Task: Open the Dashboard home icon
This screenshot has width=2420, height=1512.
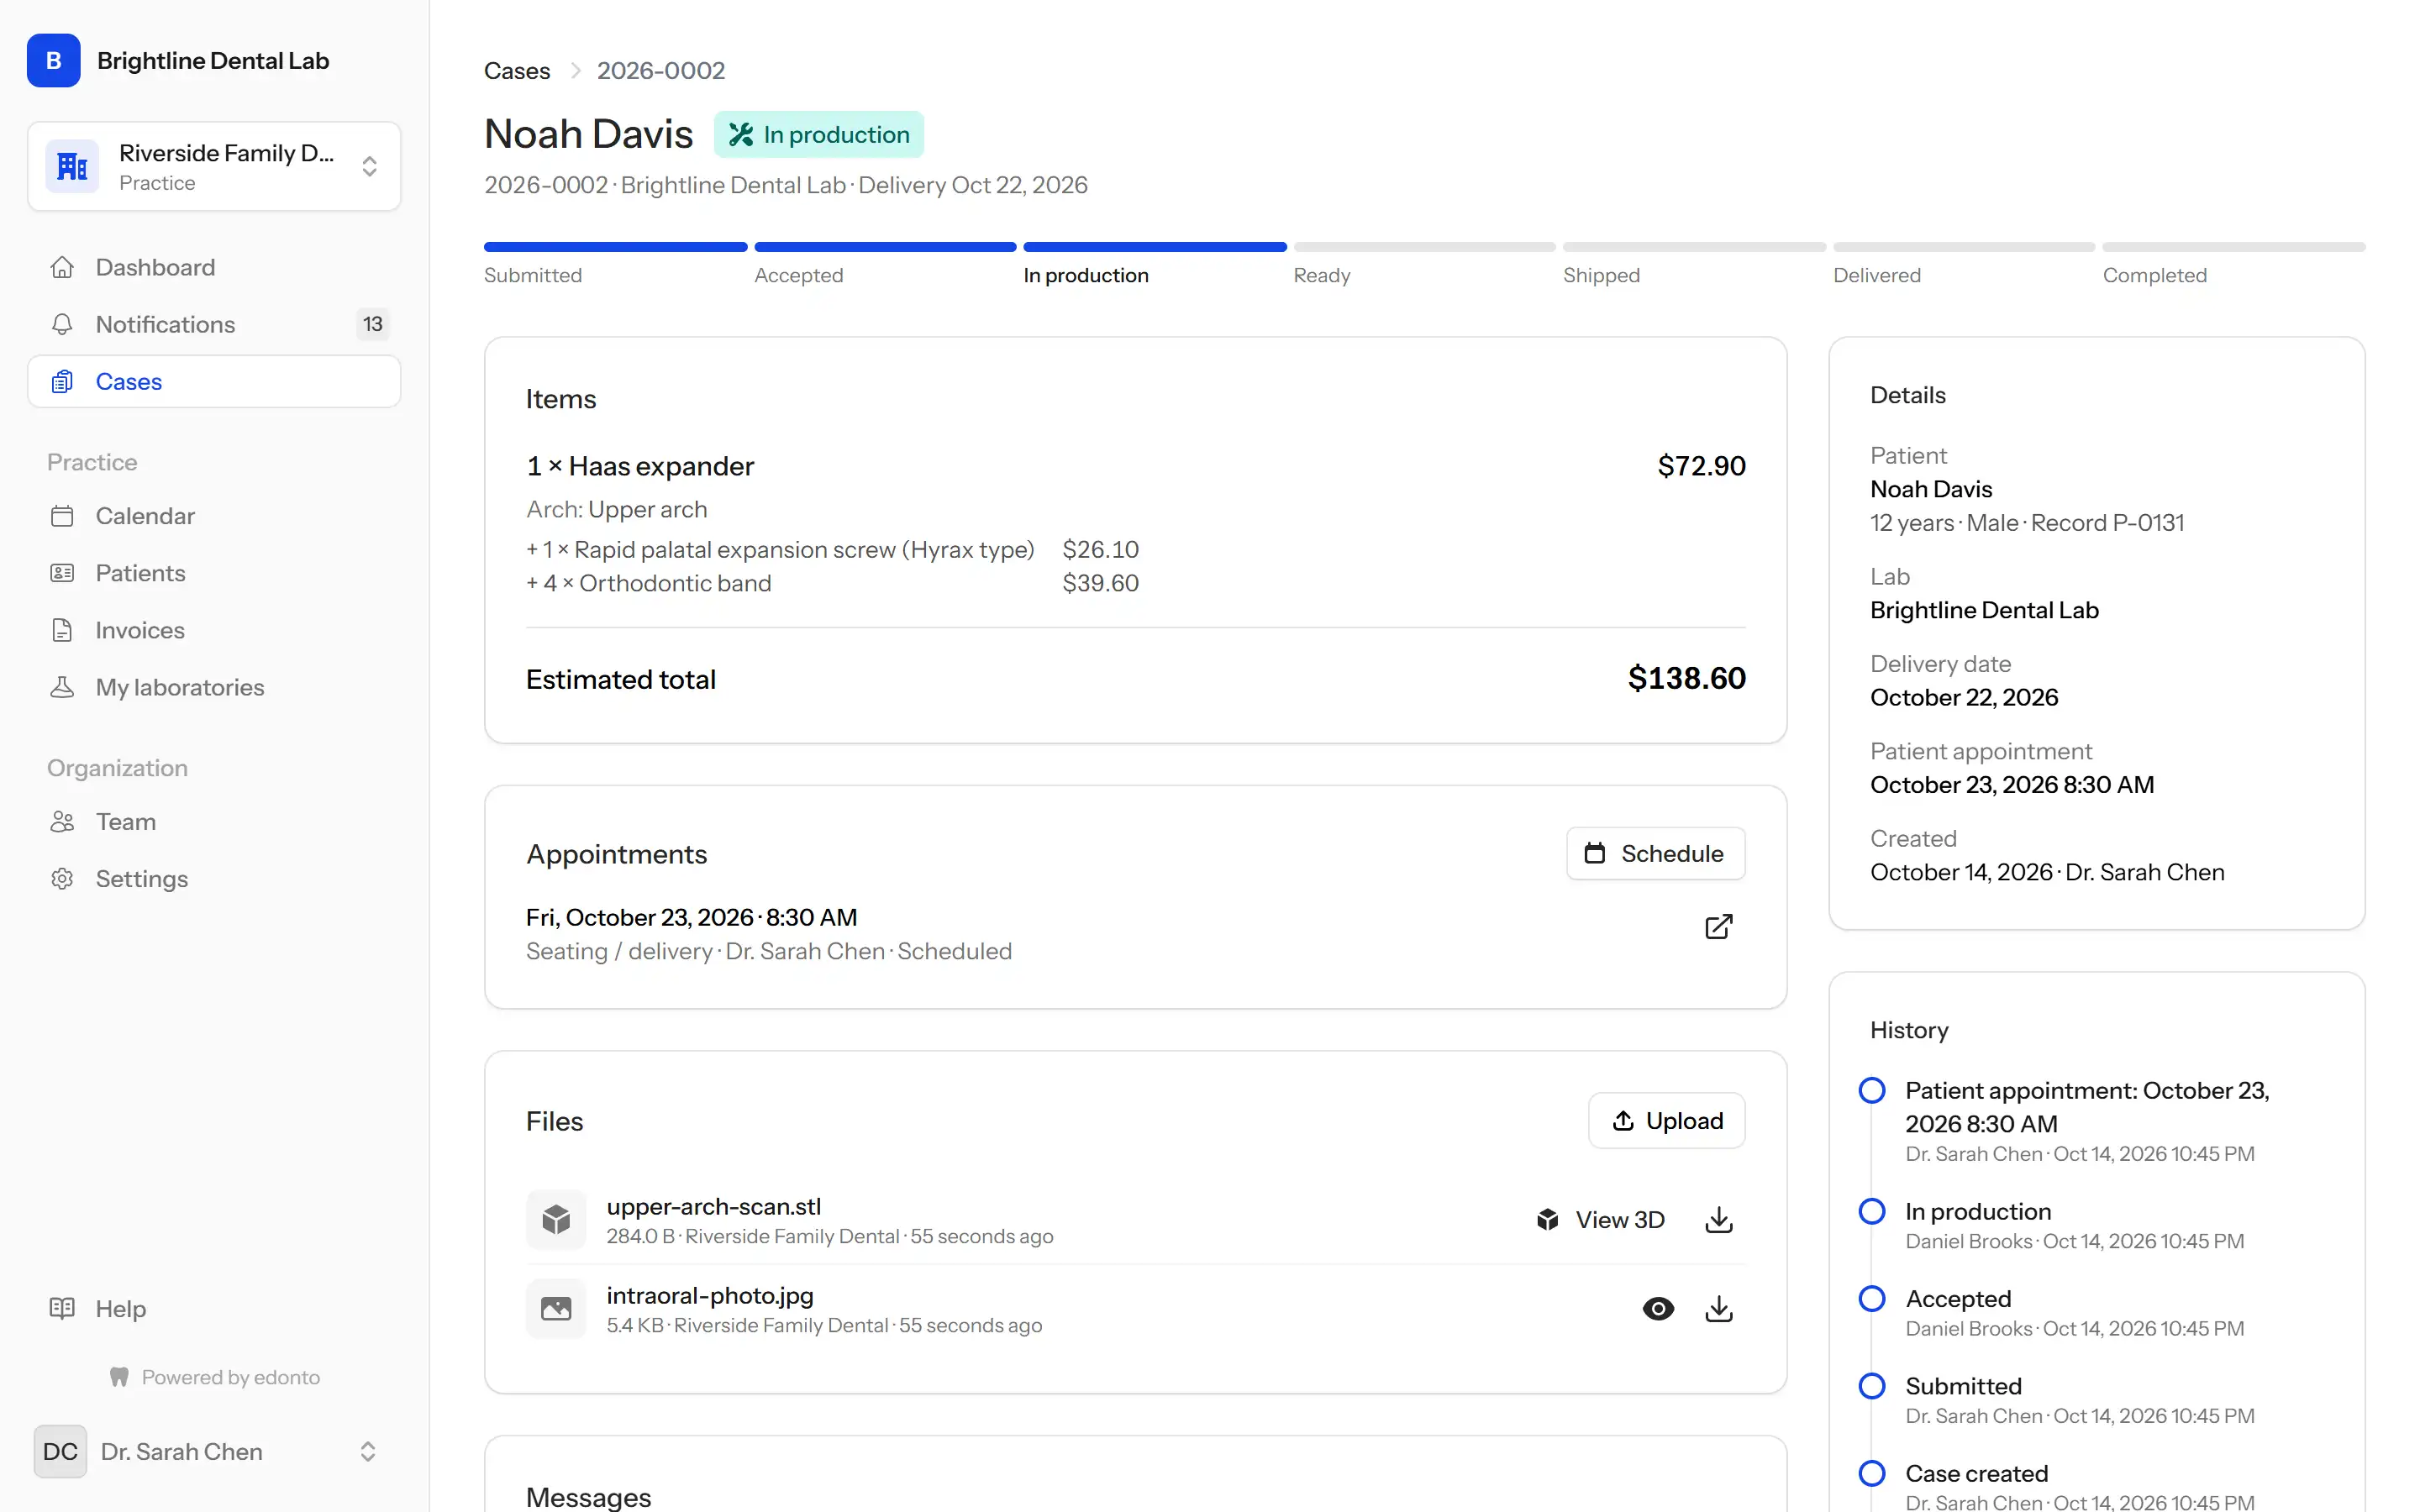Action: click(62, 267)
